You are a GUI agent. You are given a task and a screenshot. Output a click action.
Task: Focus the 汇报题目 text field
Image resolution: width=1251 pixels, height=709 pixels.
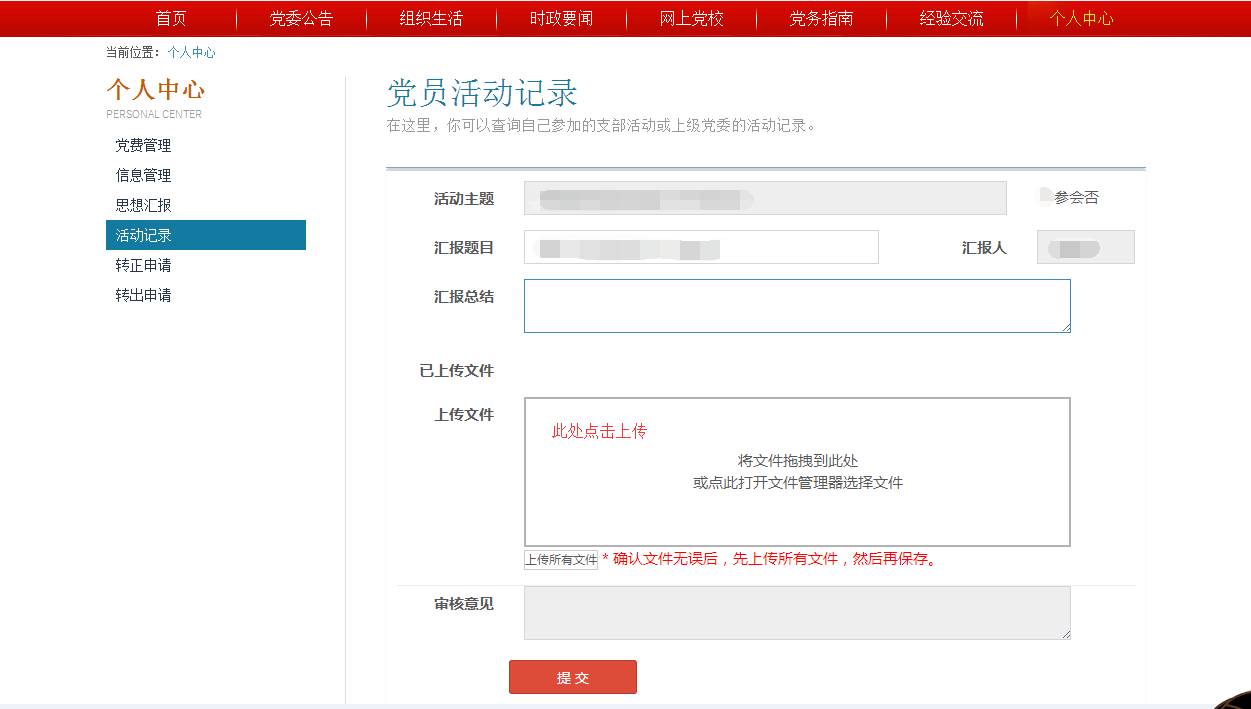700,247
